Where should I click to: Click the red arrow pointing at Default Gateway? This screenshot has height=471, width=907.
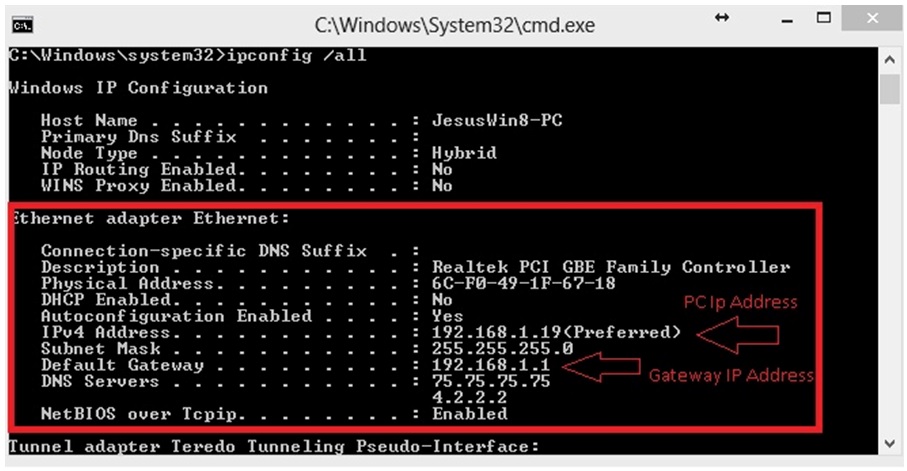tap(602, 367)
